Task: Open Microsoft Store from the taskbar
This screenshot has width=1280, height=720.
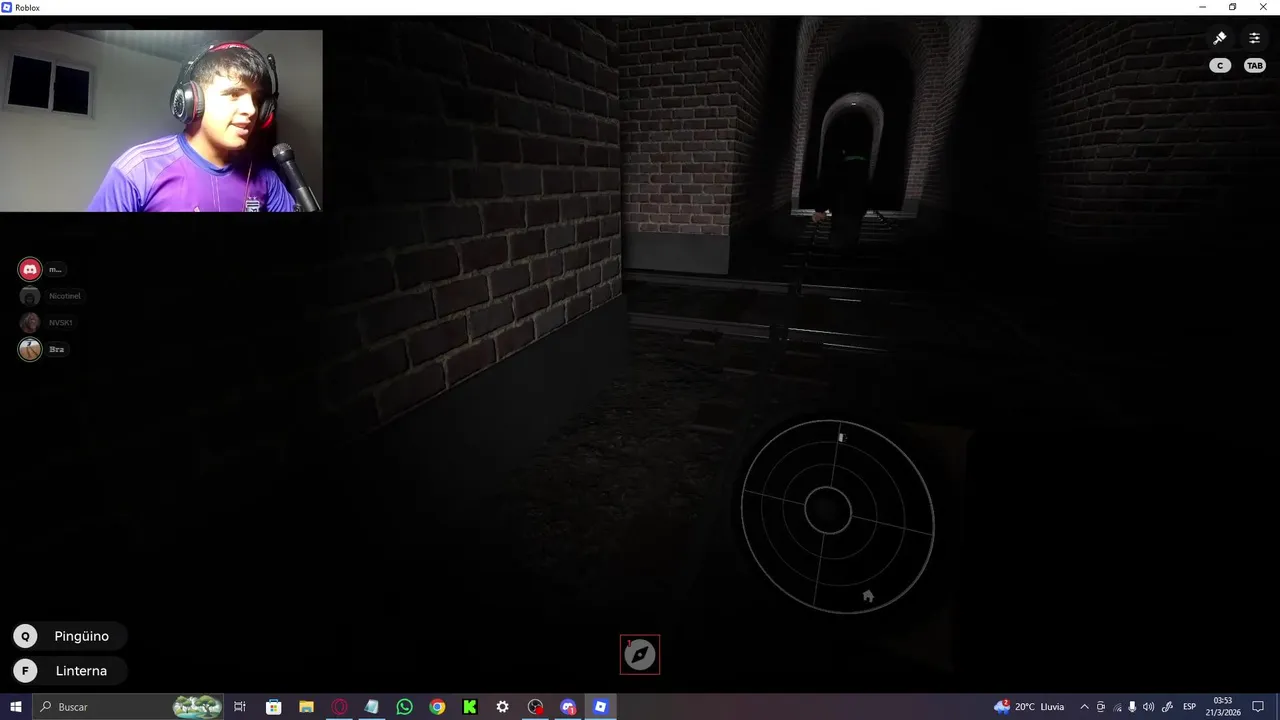Action: pos(273,707)
